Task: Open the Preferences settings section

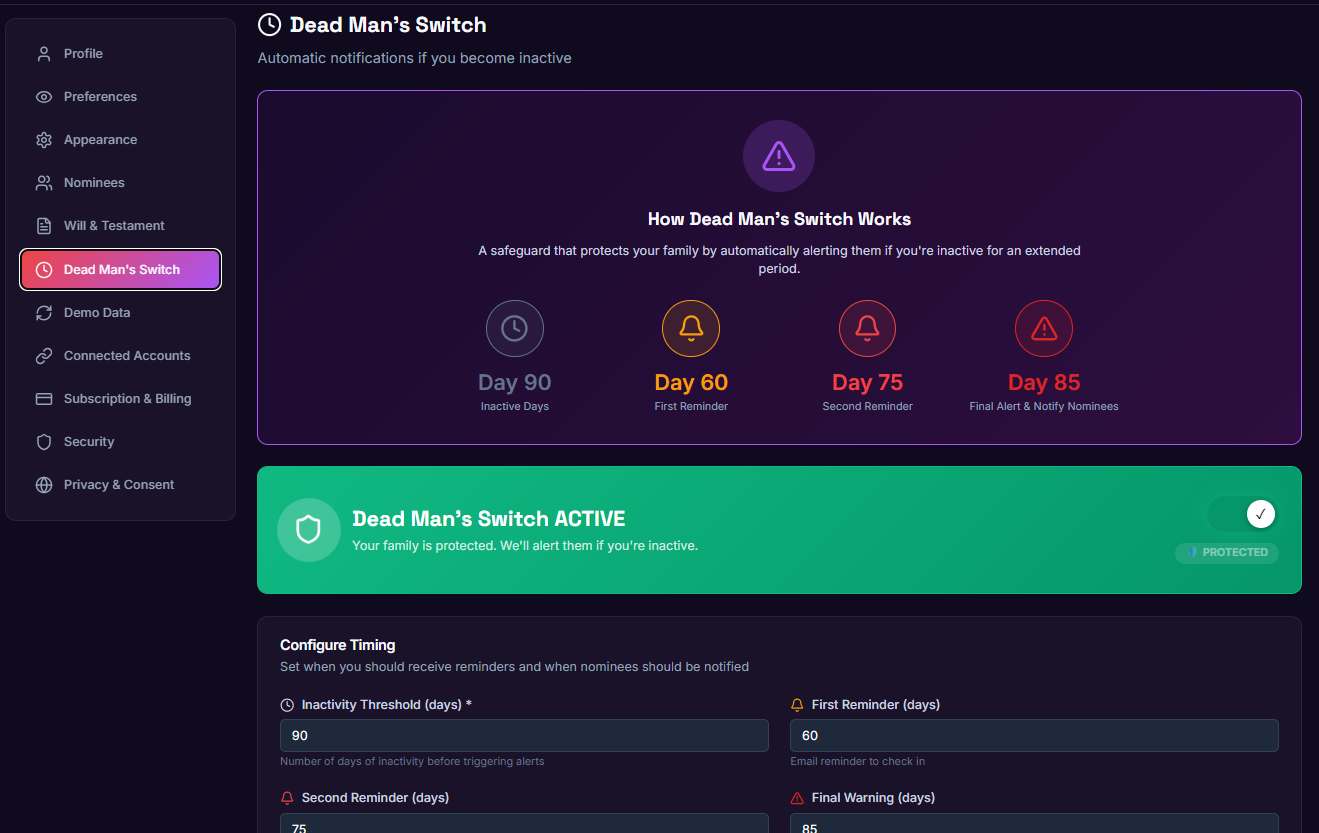Action: [x=100, y=97]
